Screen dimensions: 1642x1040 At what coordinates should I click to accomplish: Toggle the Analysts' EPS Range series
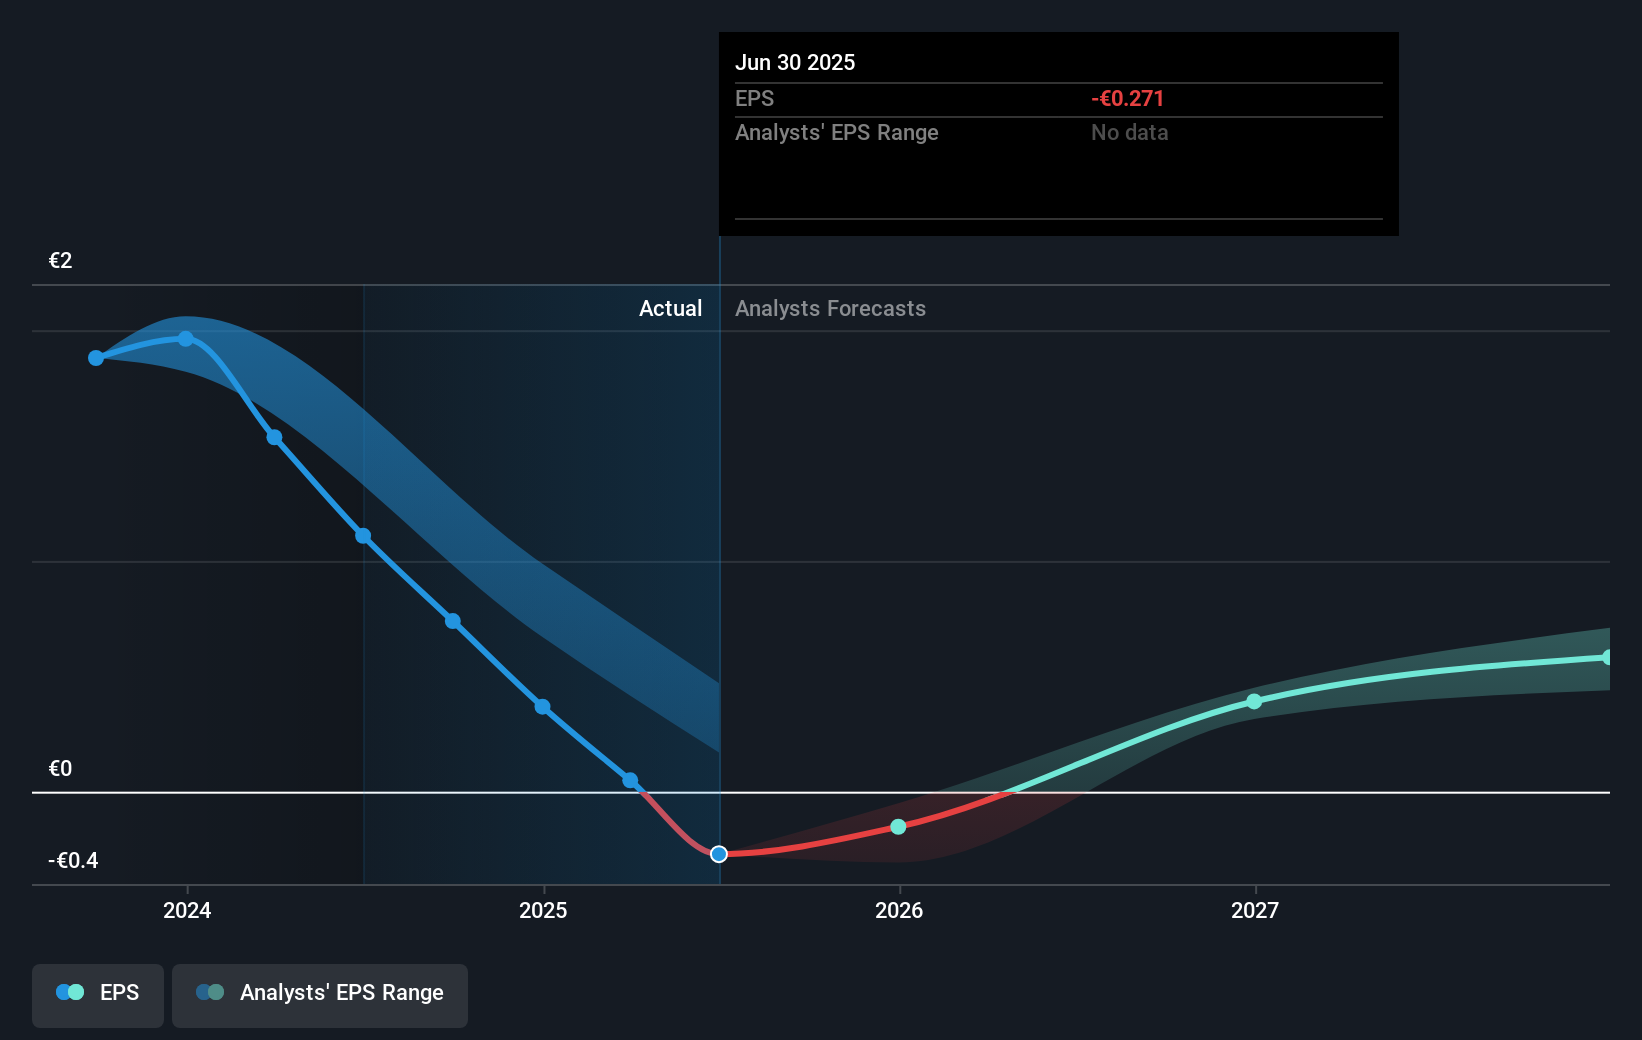[320, 995]
